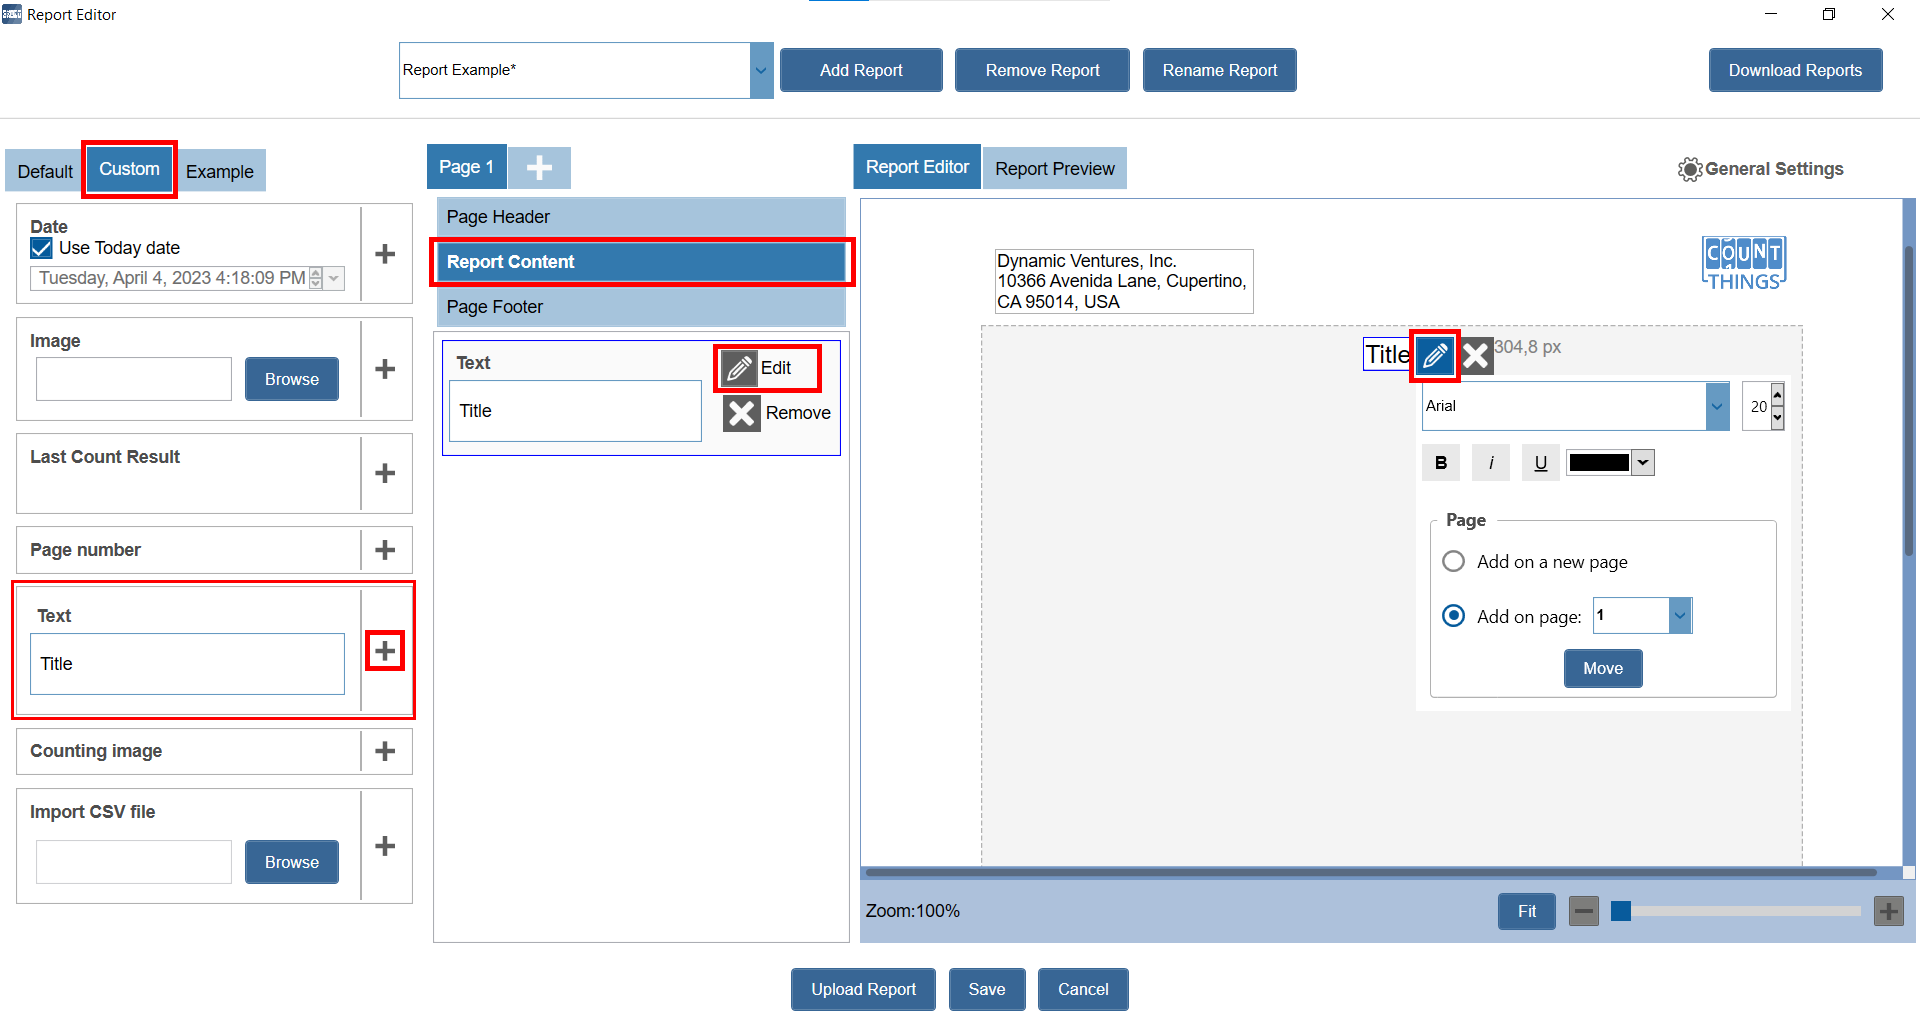
Task: Switch to the Report Preview tab
Action: click(1054, 169)
